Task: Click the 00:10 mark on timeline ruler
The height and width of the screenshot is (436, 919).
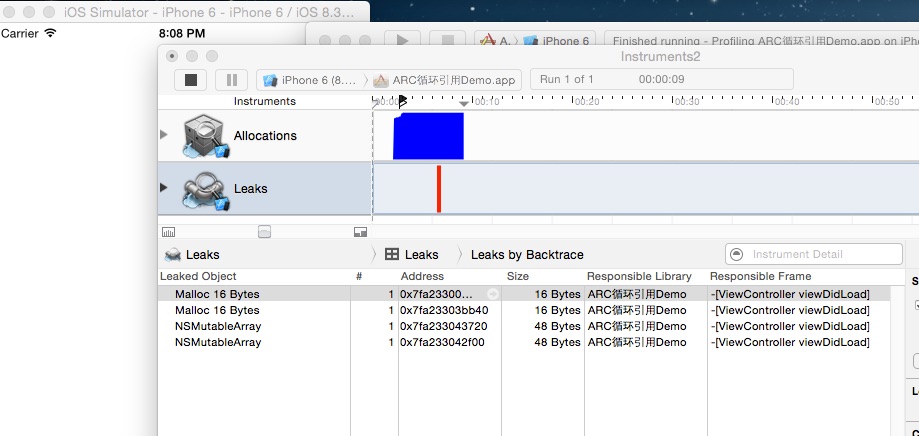Action: point(486,102)
